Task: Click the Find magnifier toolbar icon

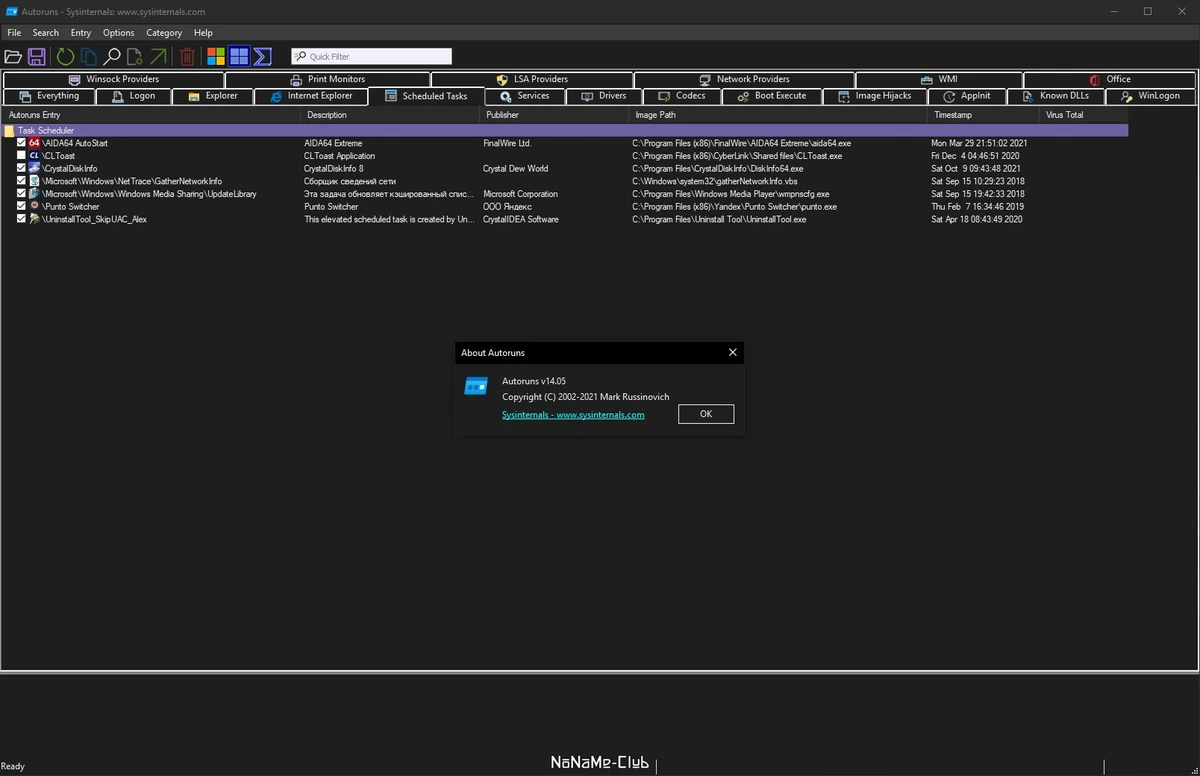Action: click(x=112, y=57)
